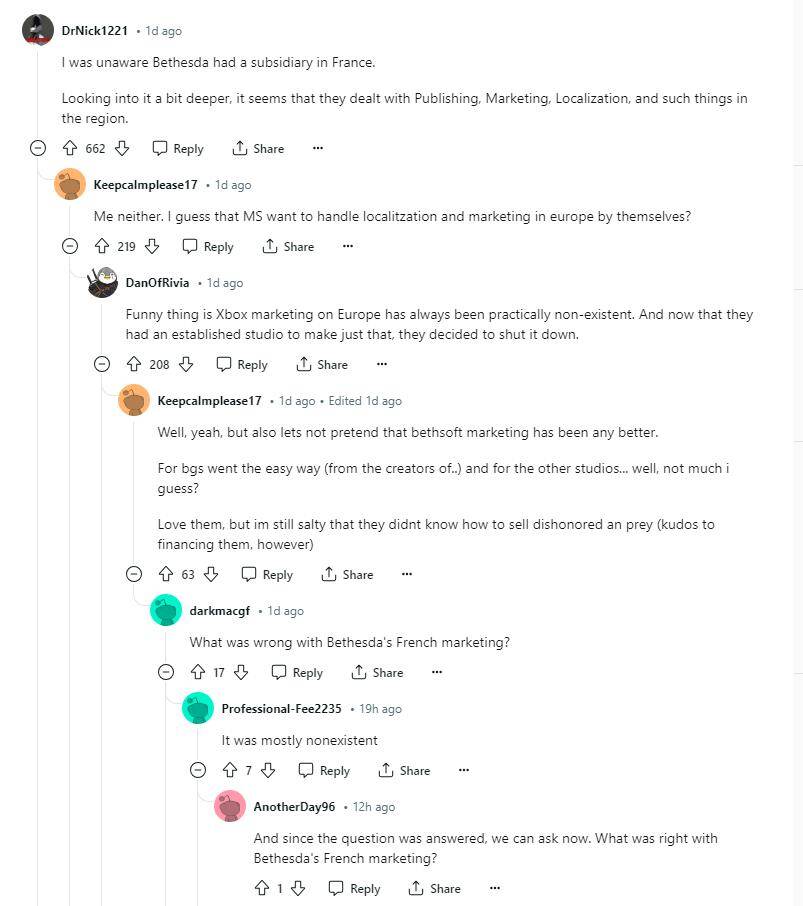
Task: Share Professional-Fee2235's comment
Action: pos(404,770)
